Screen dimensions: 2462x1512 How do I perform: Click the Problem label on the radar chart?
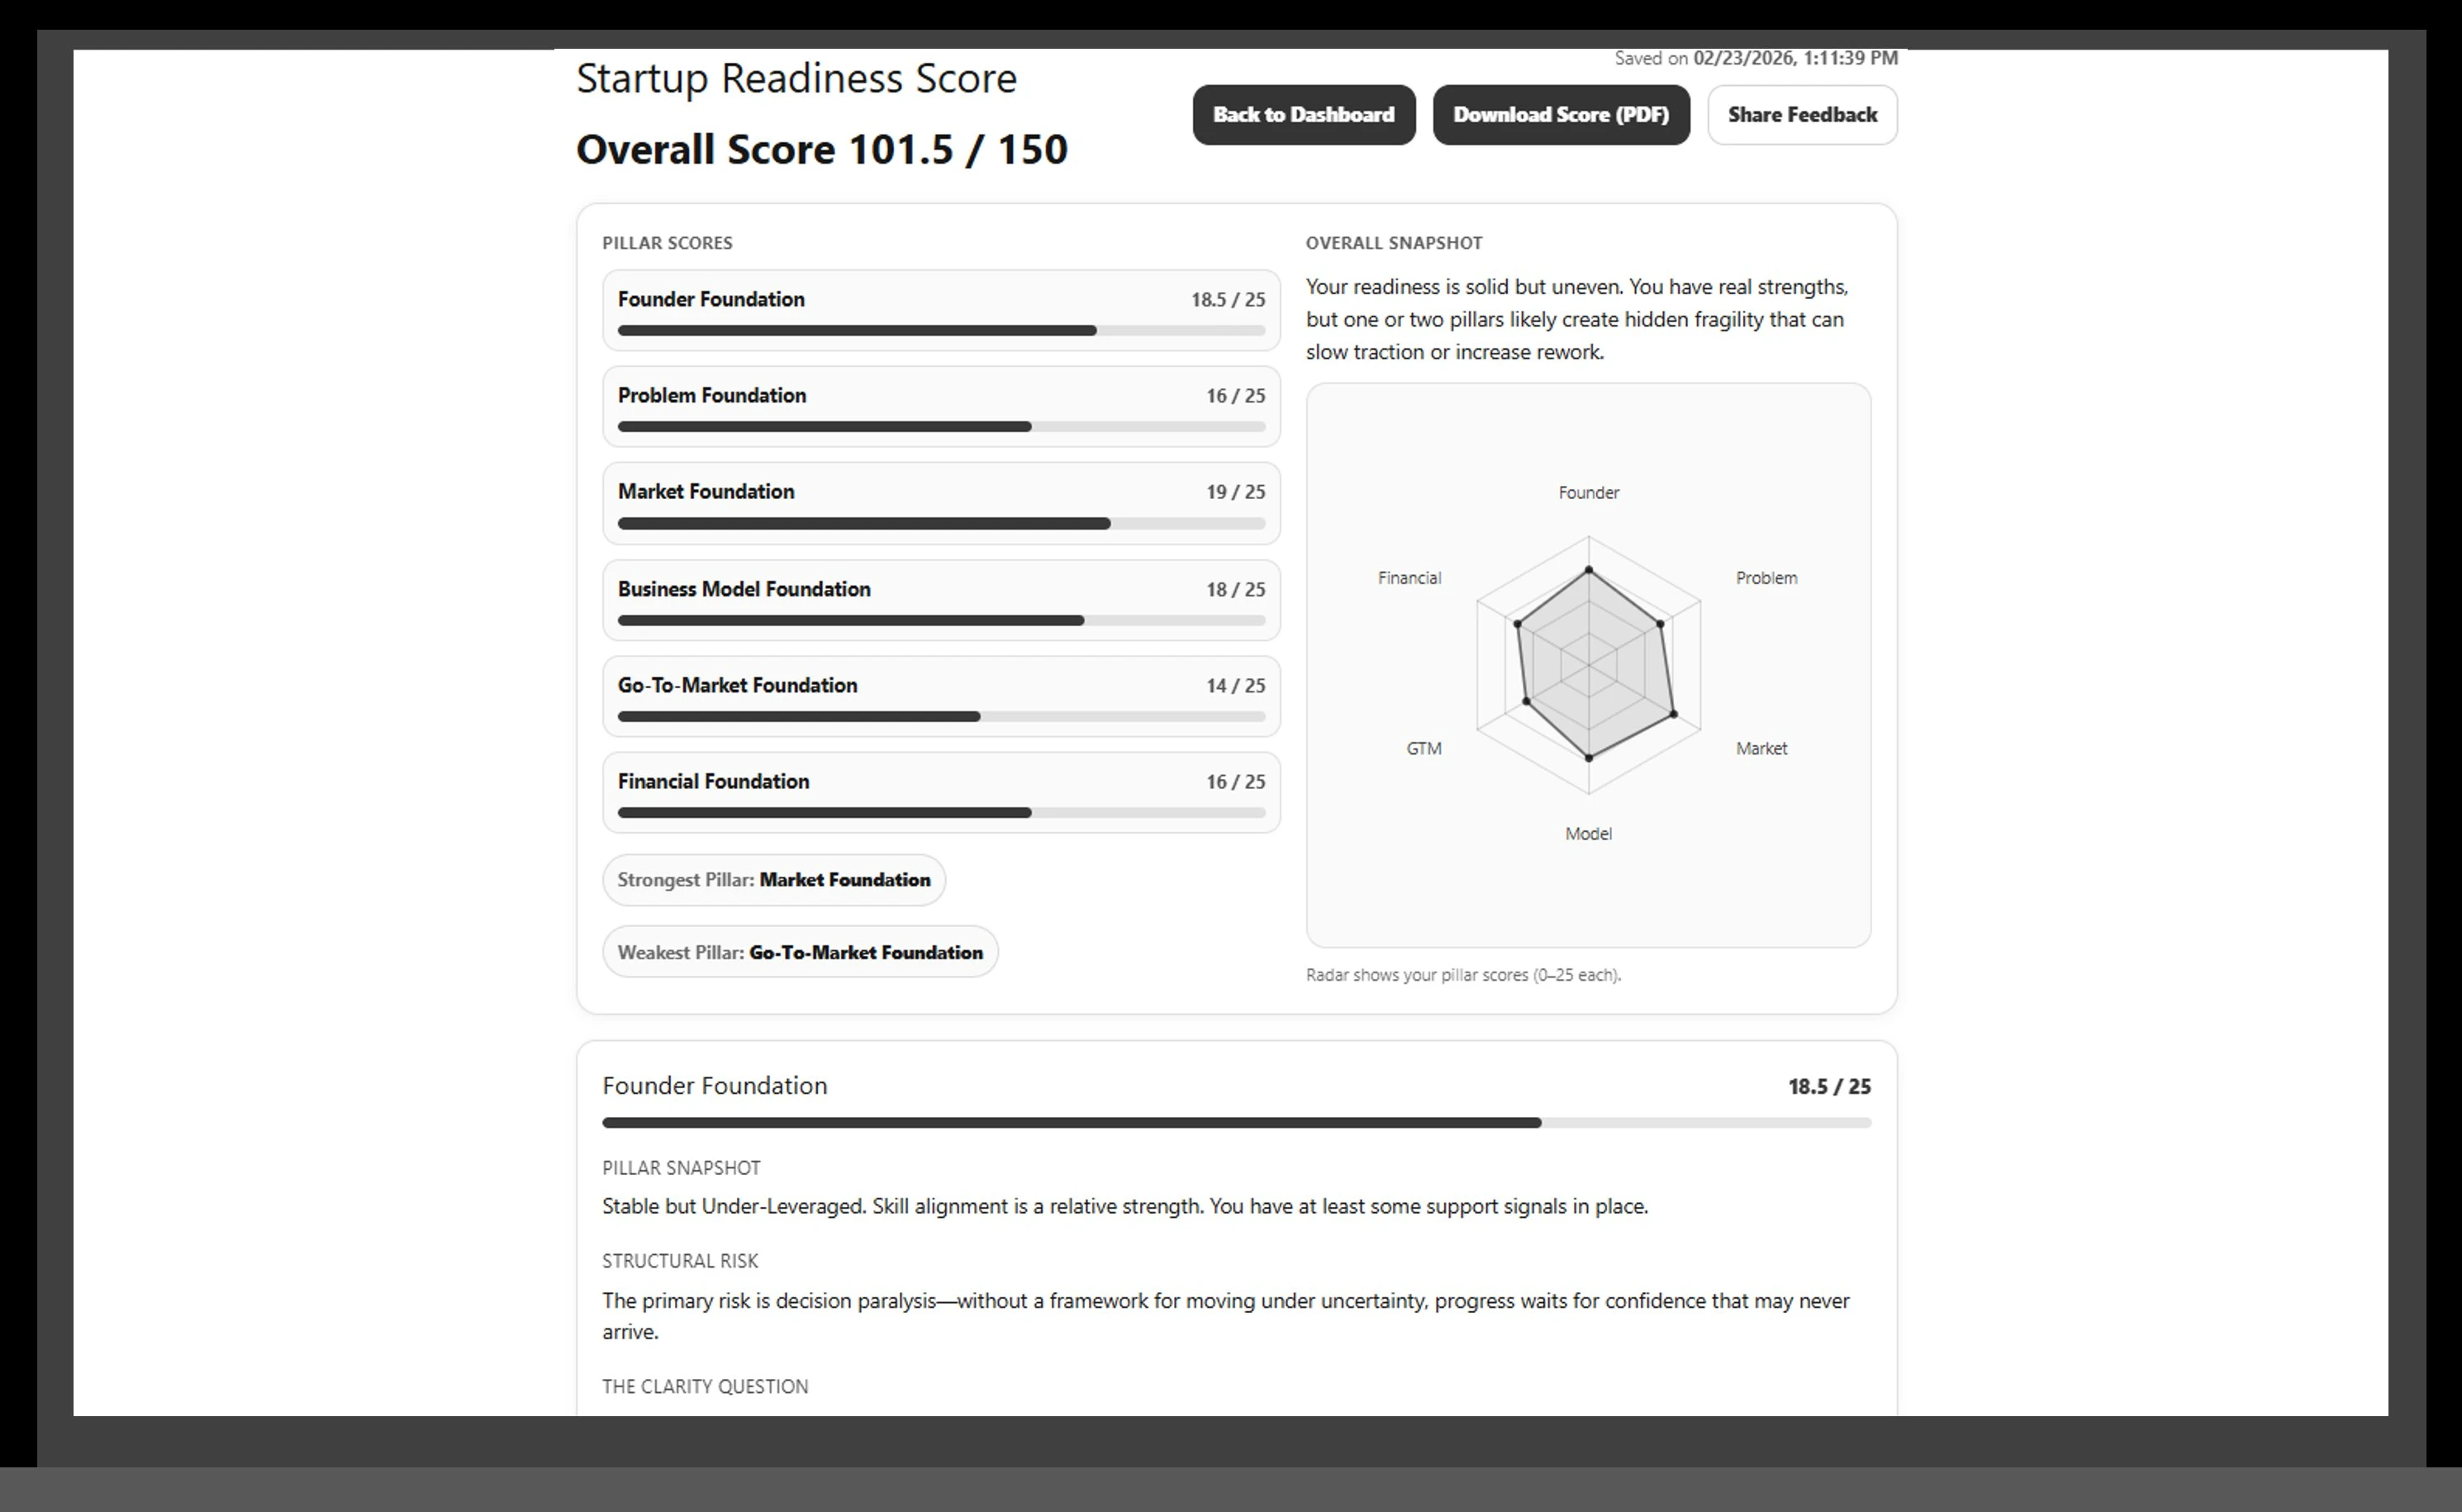[1765, 578]
